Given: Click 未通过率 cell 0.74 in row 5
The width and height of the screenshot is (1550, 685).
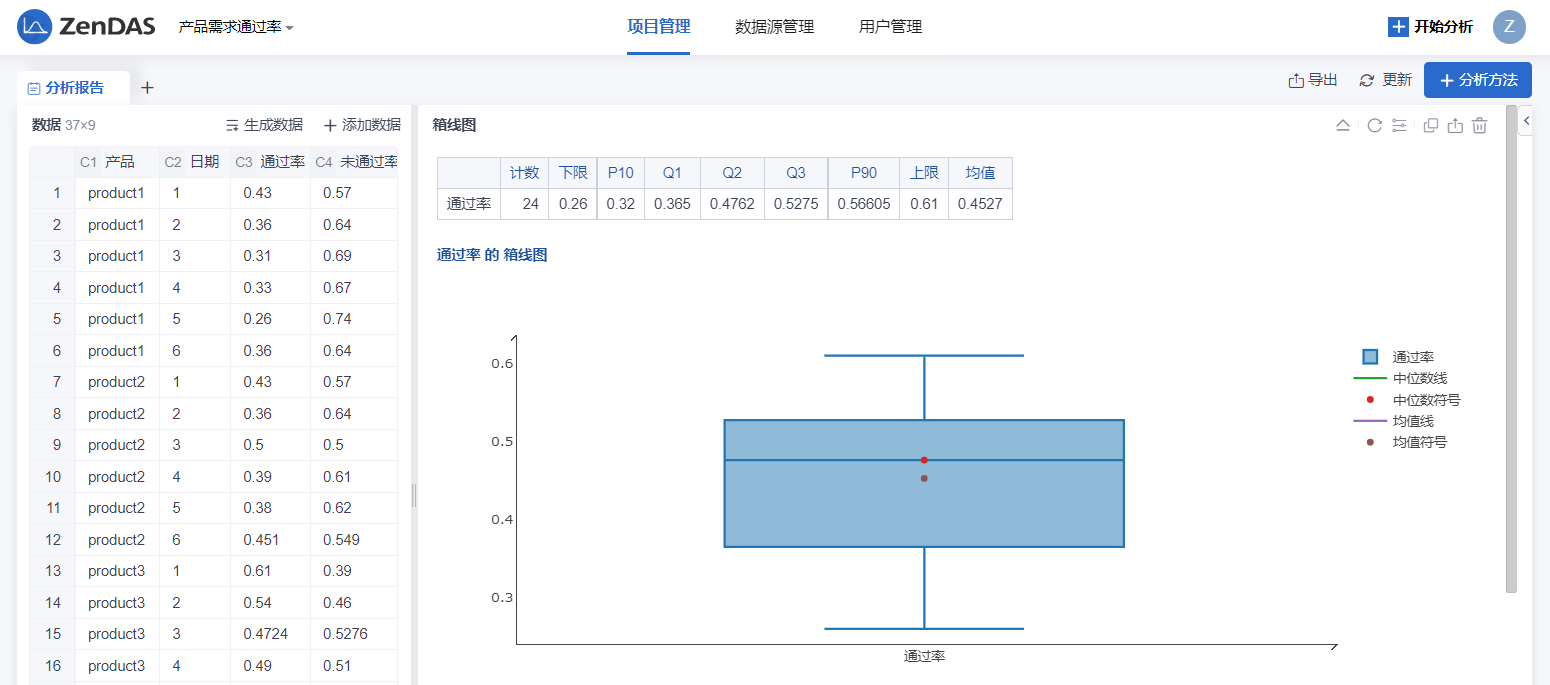Looking at the screenshot, I should point(354,319).
